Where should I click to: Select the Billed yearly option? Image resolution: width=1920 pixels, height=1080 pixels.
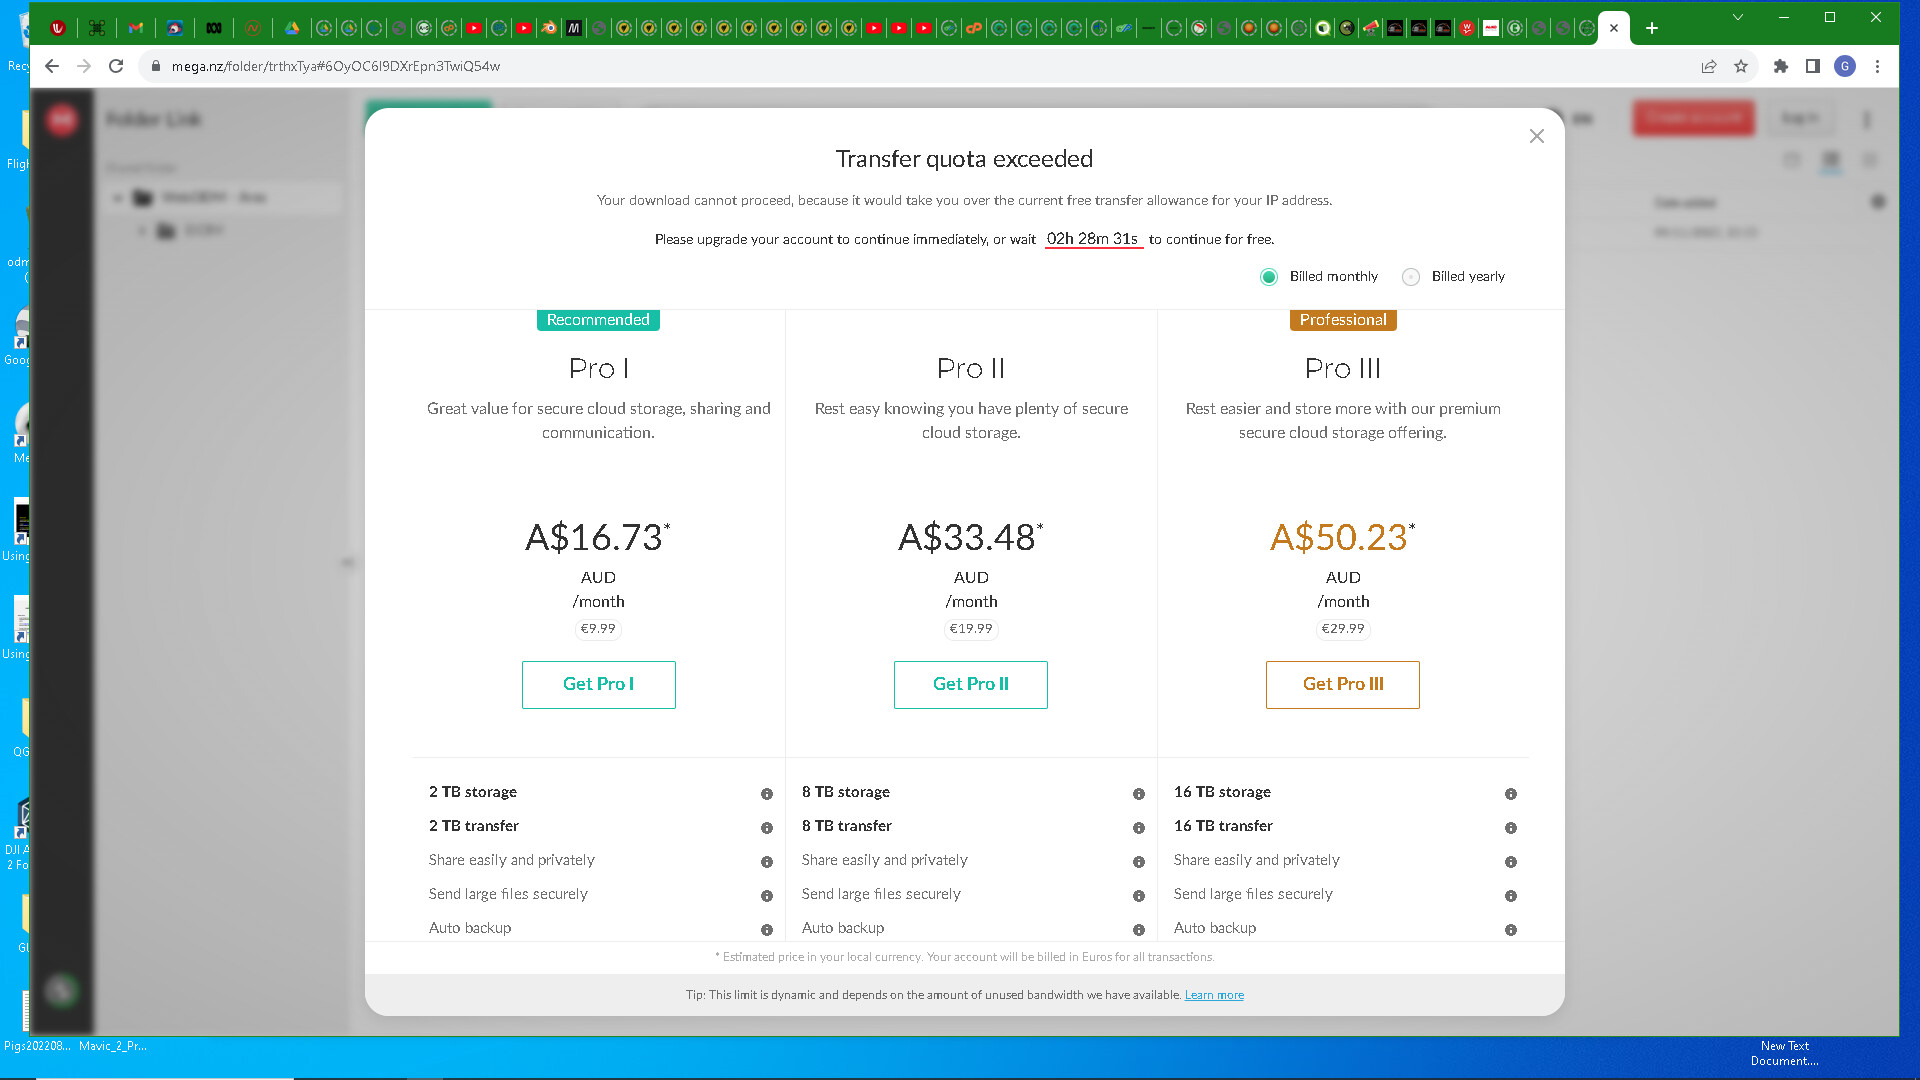tap(1411, 277)
